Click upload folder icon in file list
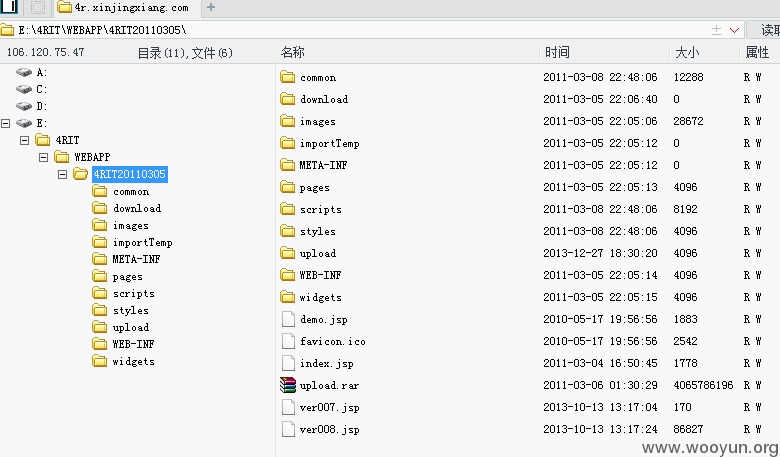The width and height of the screenshot is (780, 457). 288,253
